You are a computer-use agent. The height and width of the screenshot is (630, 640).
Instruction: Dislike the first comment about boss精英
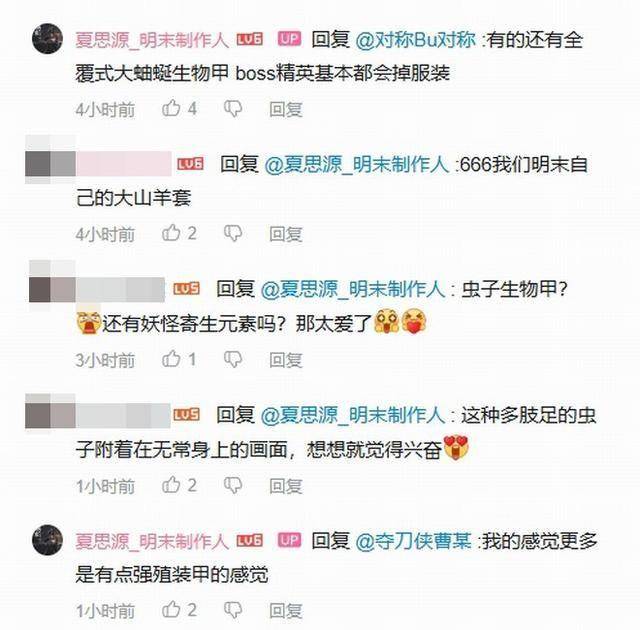click(233, 109)
